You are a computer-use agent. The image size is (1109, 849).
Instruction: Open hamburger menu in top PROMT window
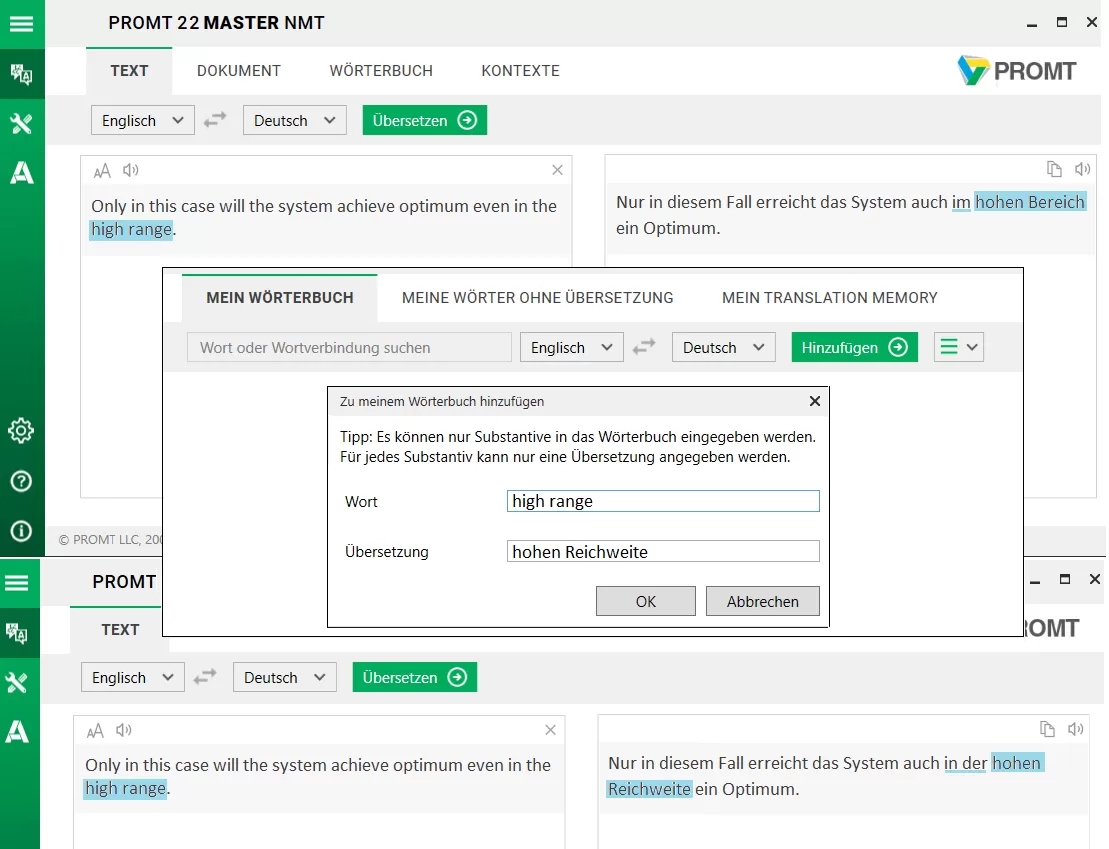pos(21,24)
